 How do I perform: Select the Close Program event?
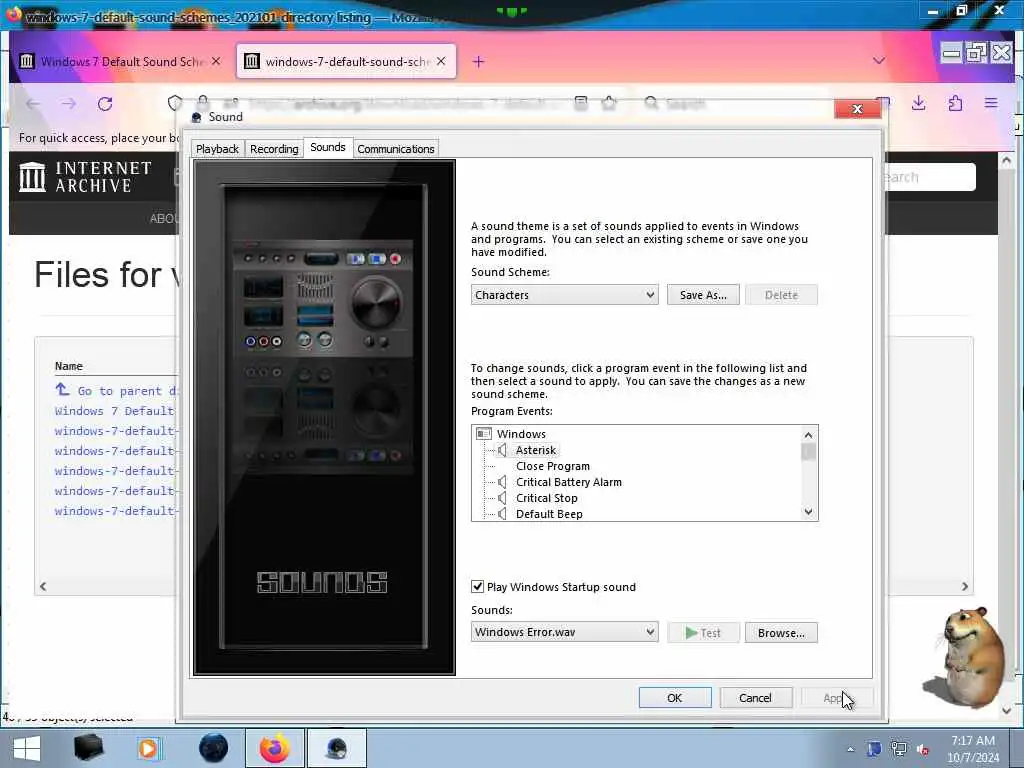click(553, 466)
